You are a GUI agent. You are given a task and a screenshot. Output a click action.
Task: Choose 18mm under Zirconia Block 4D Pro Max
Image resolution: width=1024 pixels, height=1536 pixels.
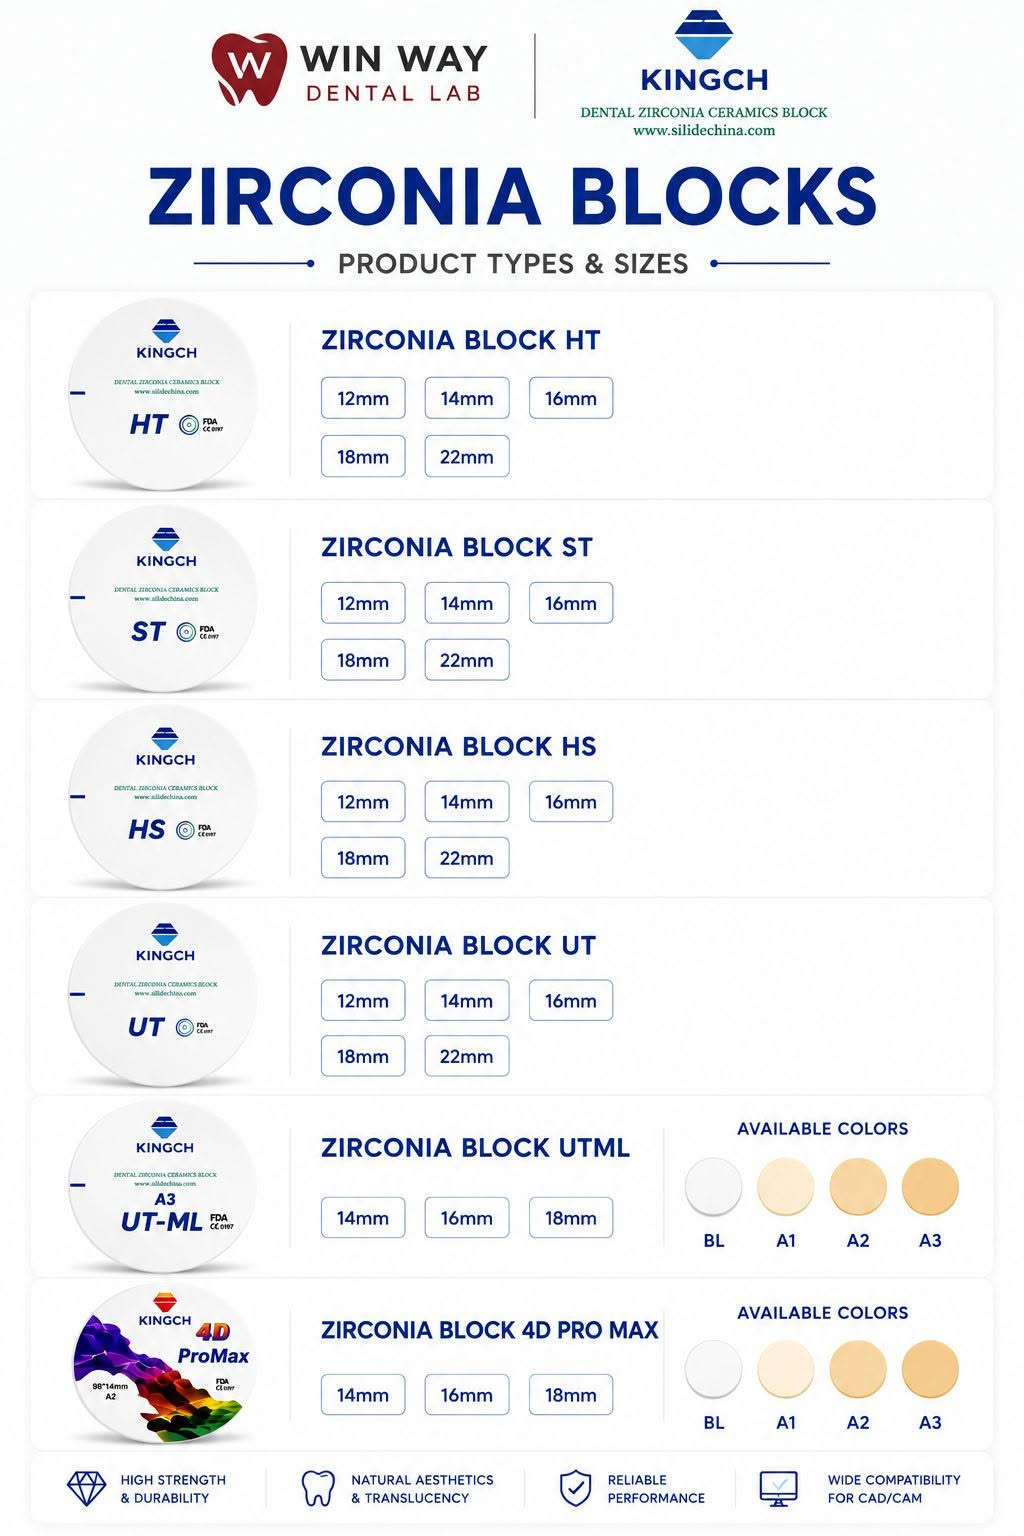[x=571, y=1395]
